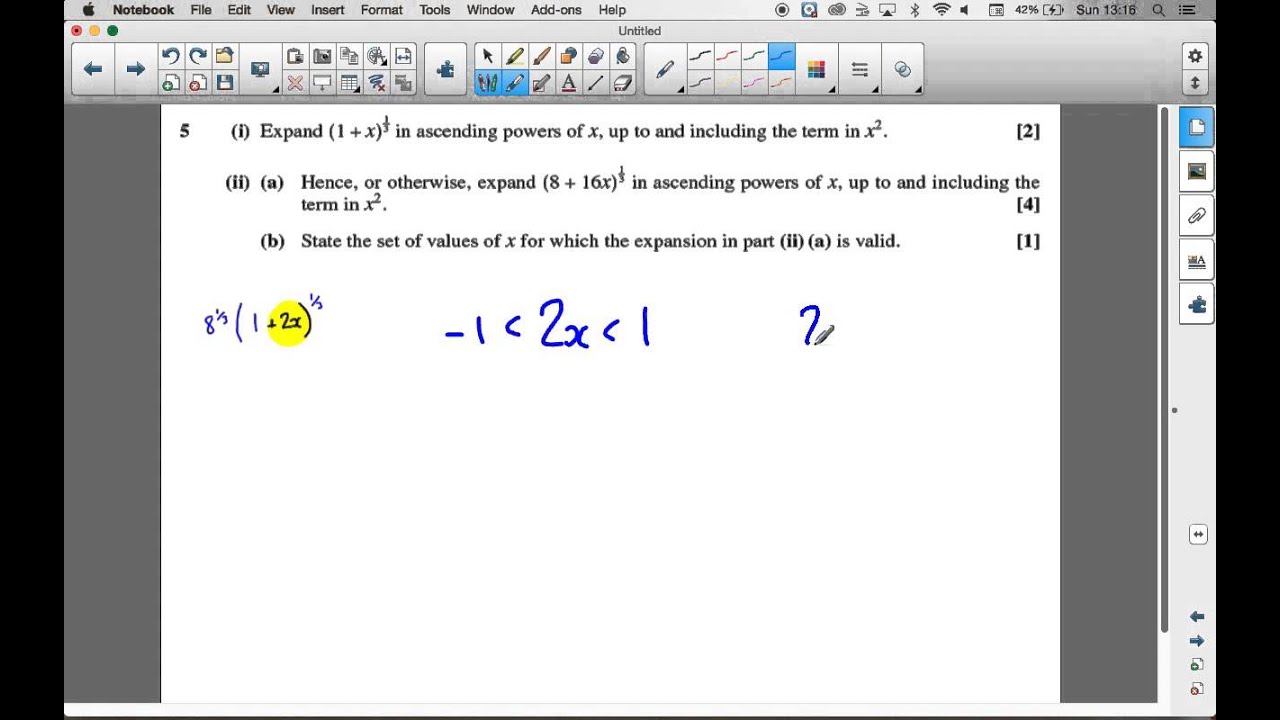Pick the red pen line style
Image resolution: width=1280 pixels, height=720 pixels.
point(728,56)
